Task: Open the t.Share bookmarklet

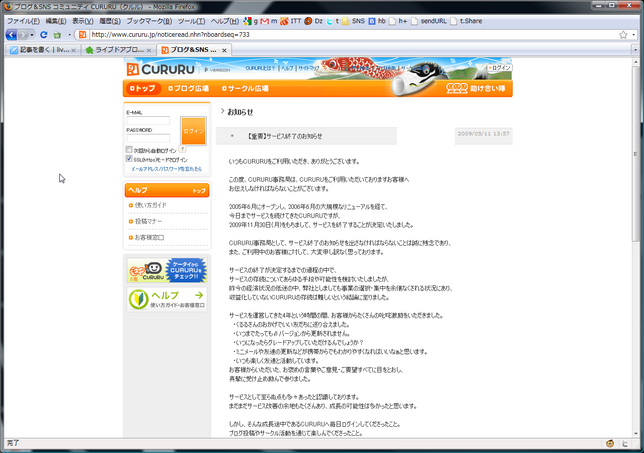Action: coord(466,21)
